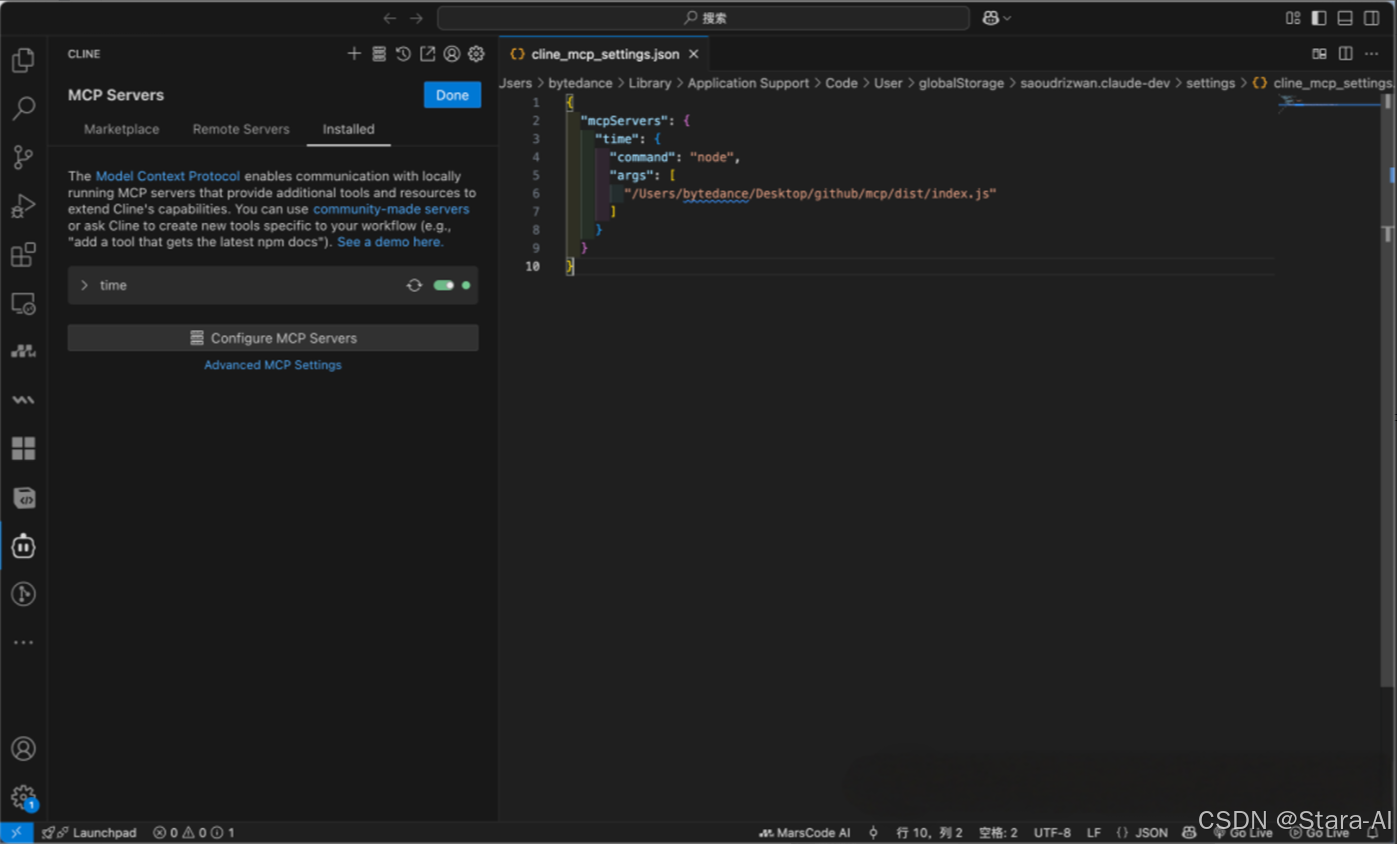Screen dimensions: 1397x844
Task: Open the Remote Explorer monitor icon
Action: (23, 303)
